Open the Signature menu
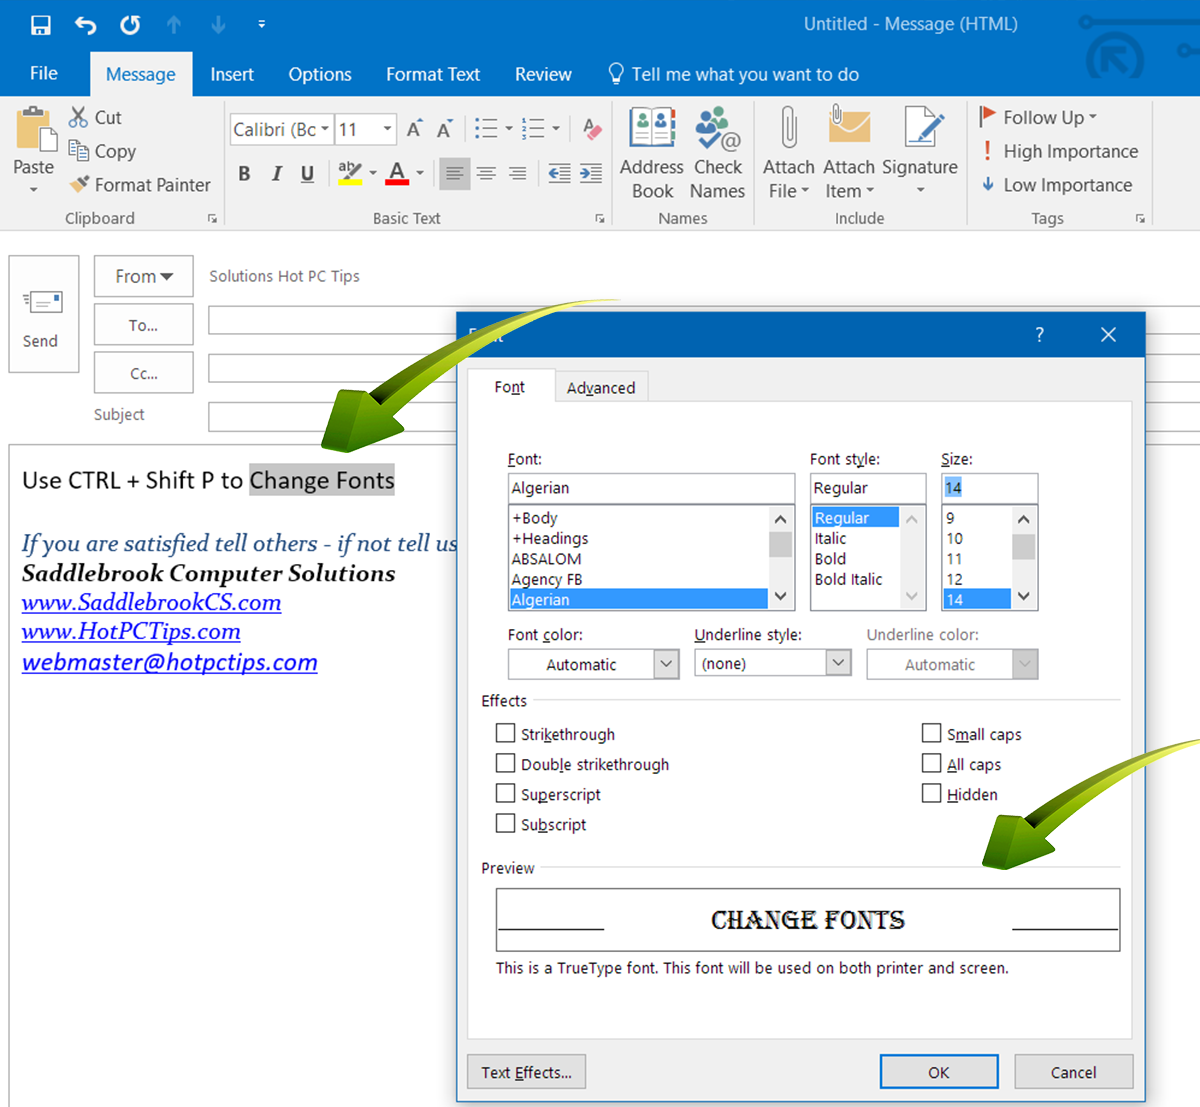1200x1107 pixels. click(920, 153)
